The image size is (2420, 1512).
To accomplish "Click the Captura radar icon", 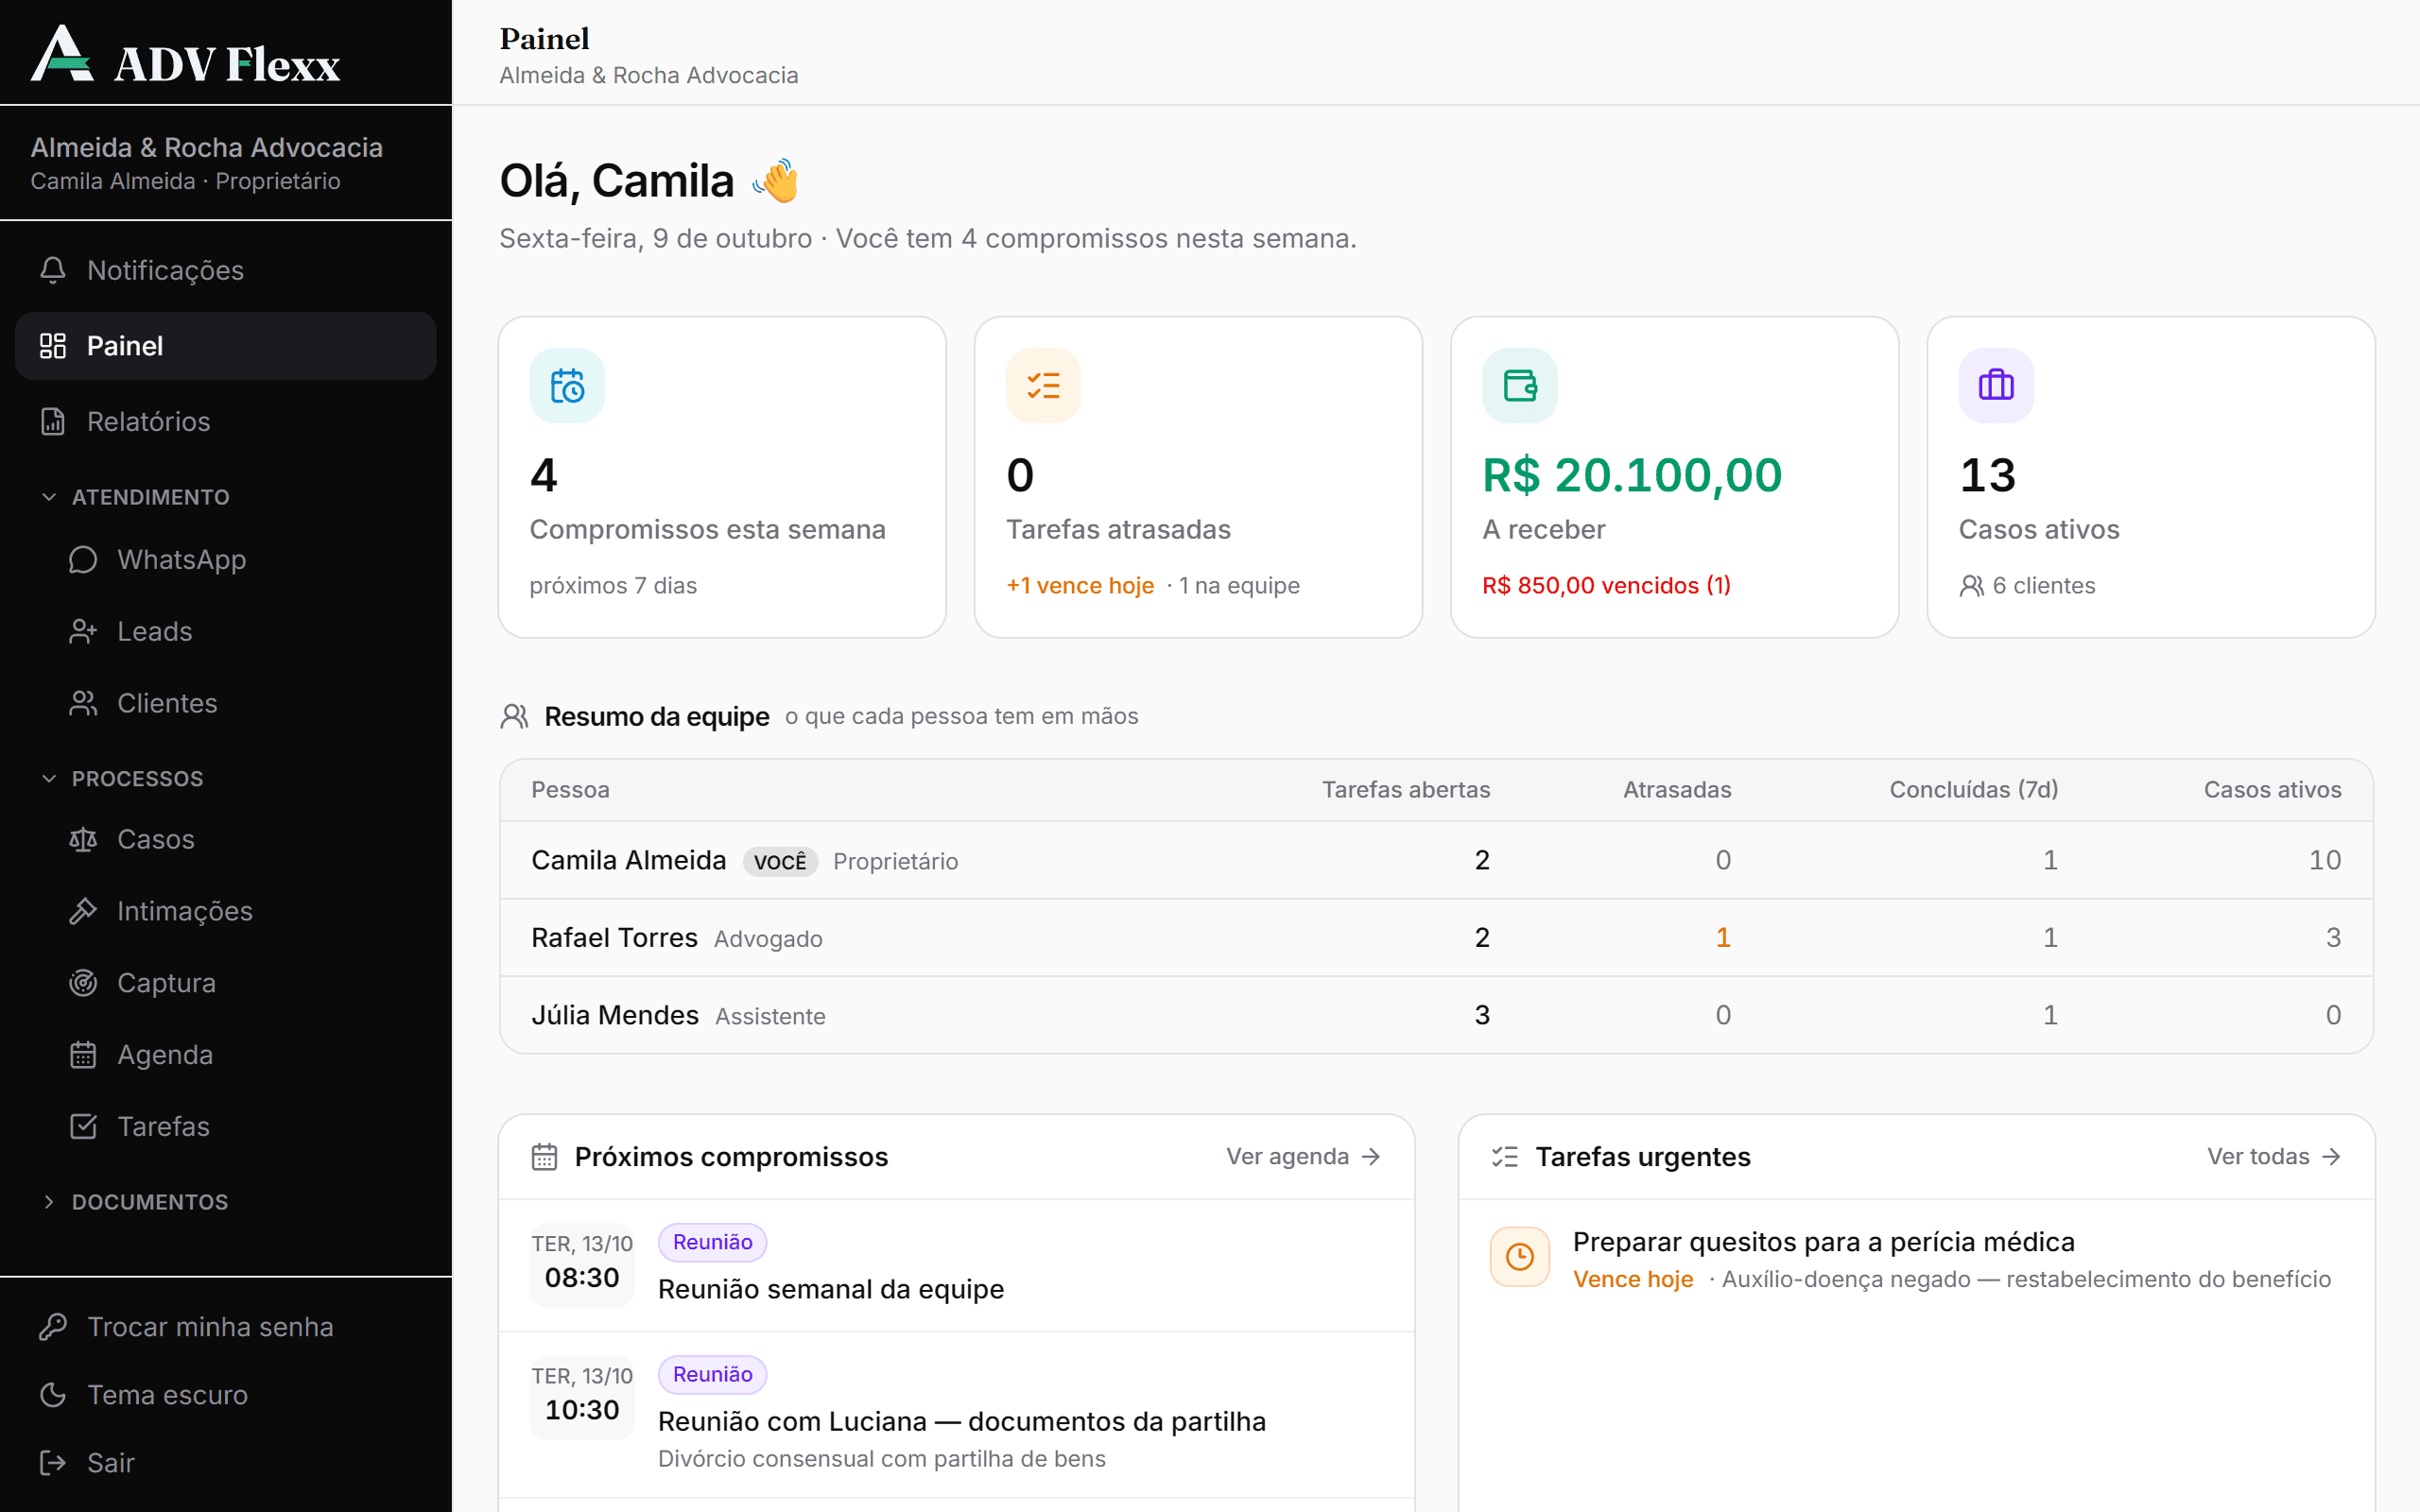I will tap(83, 983).
